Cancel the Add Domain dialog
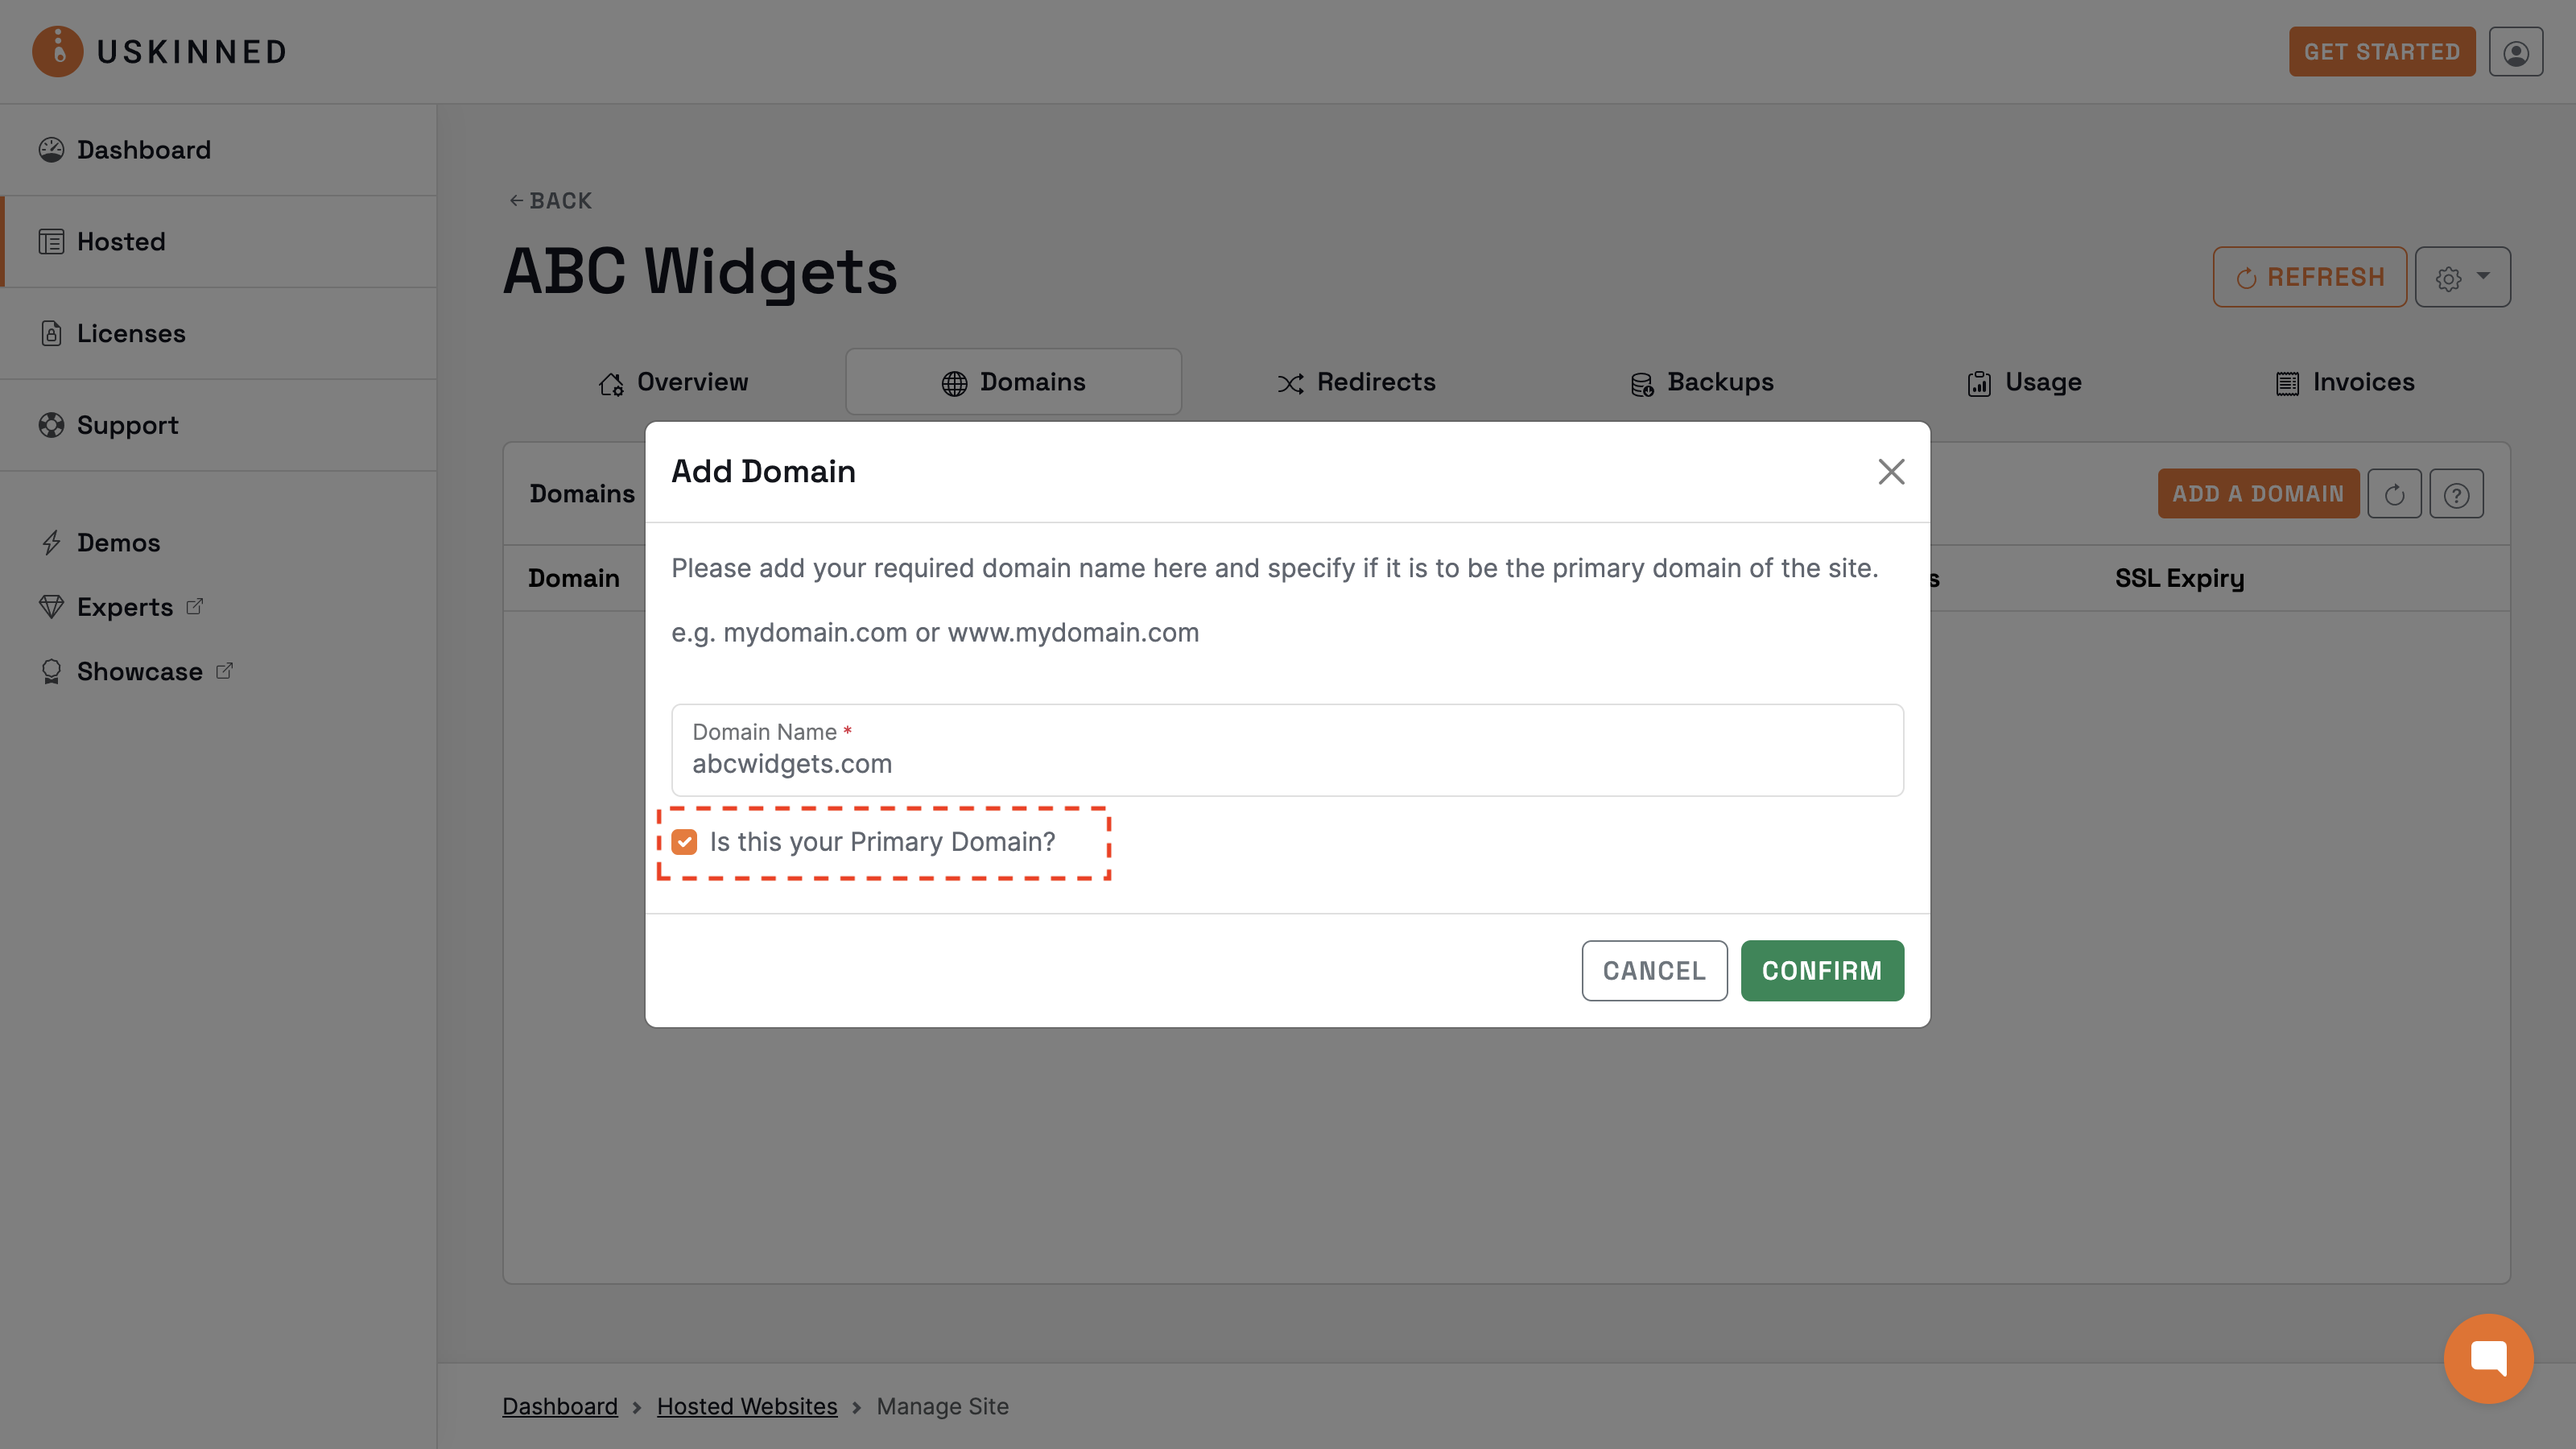 point(1654,970)
